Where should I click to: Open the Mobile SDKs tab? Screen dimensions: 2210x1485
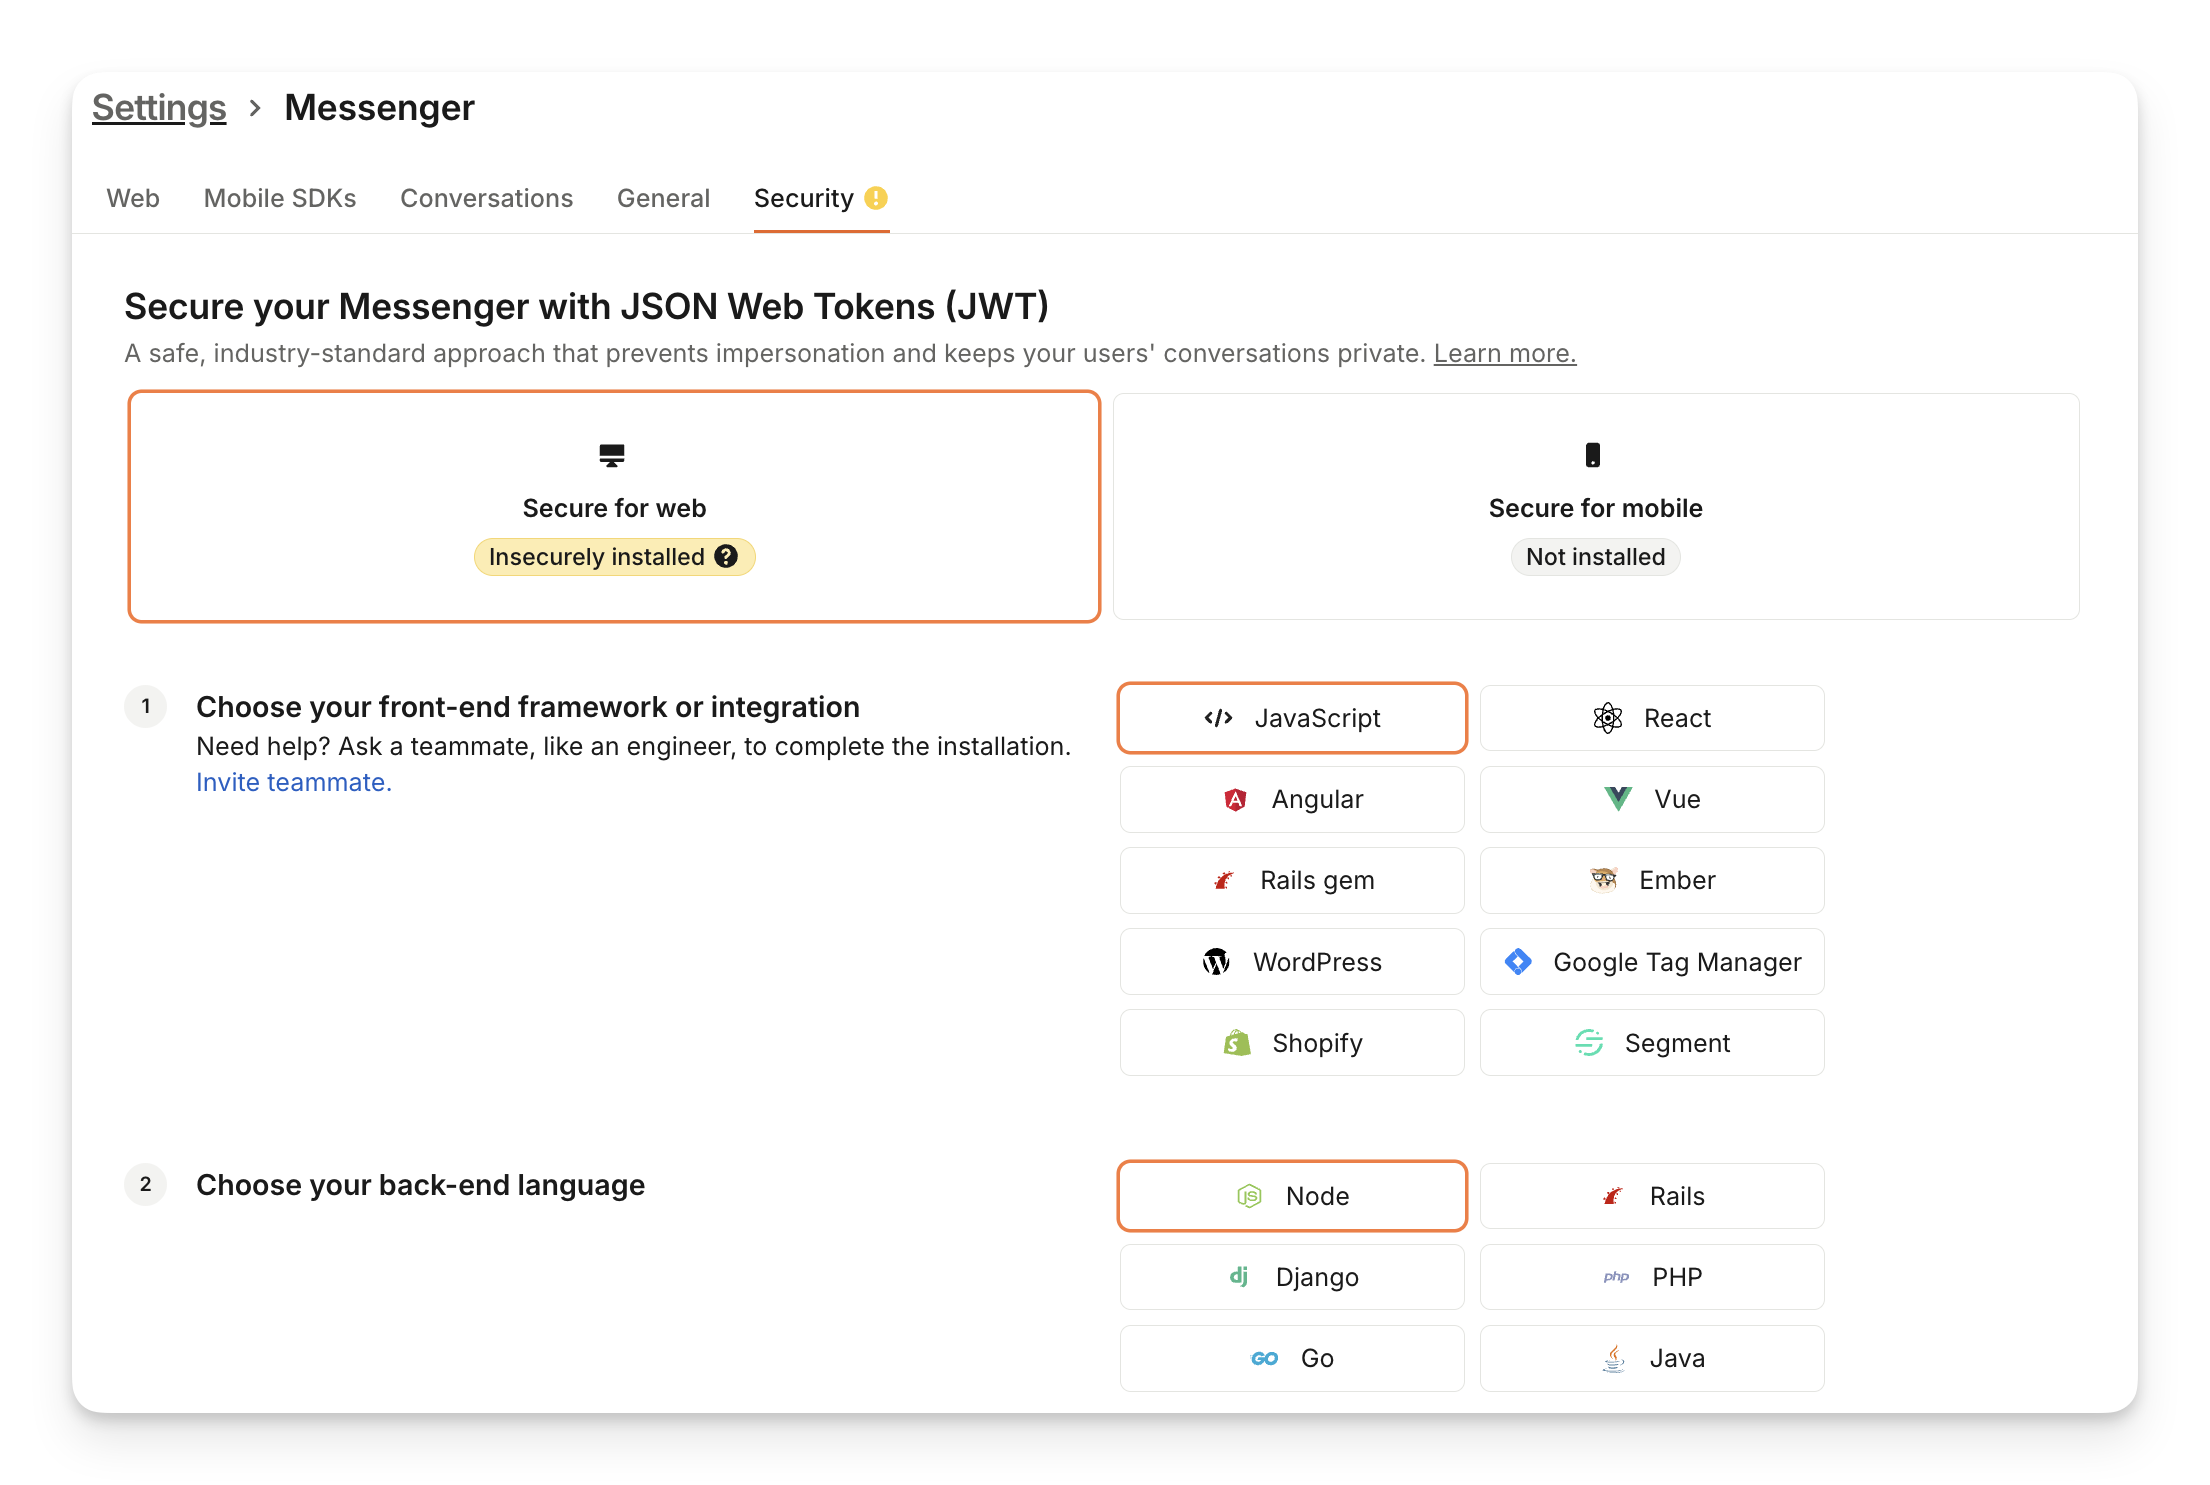(280, 198)
